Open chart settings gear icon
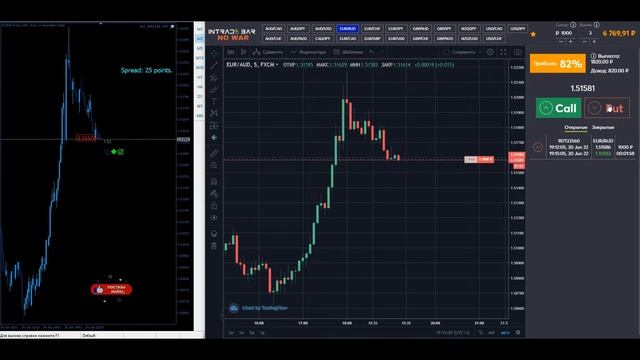 click(x=490, y=52)
